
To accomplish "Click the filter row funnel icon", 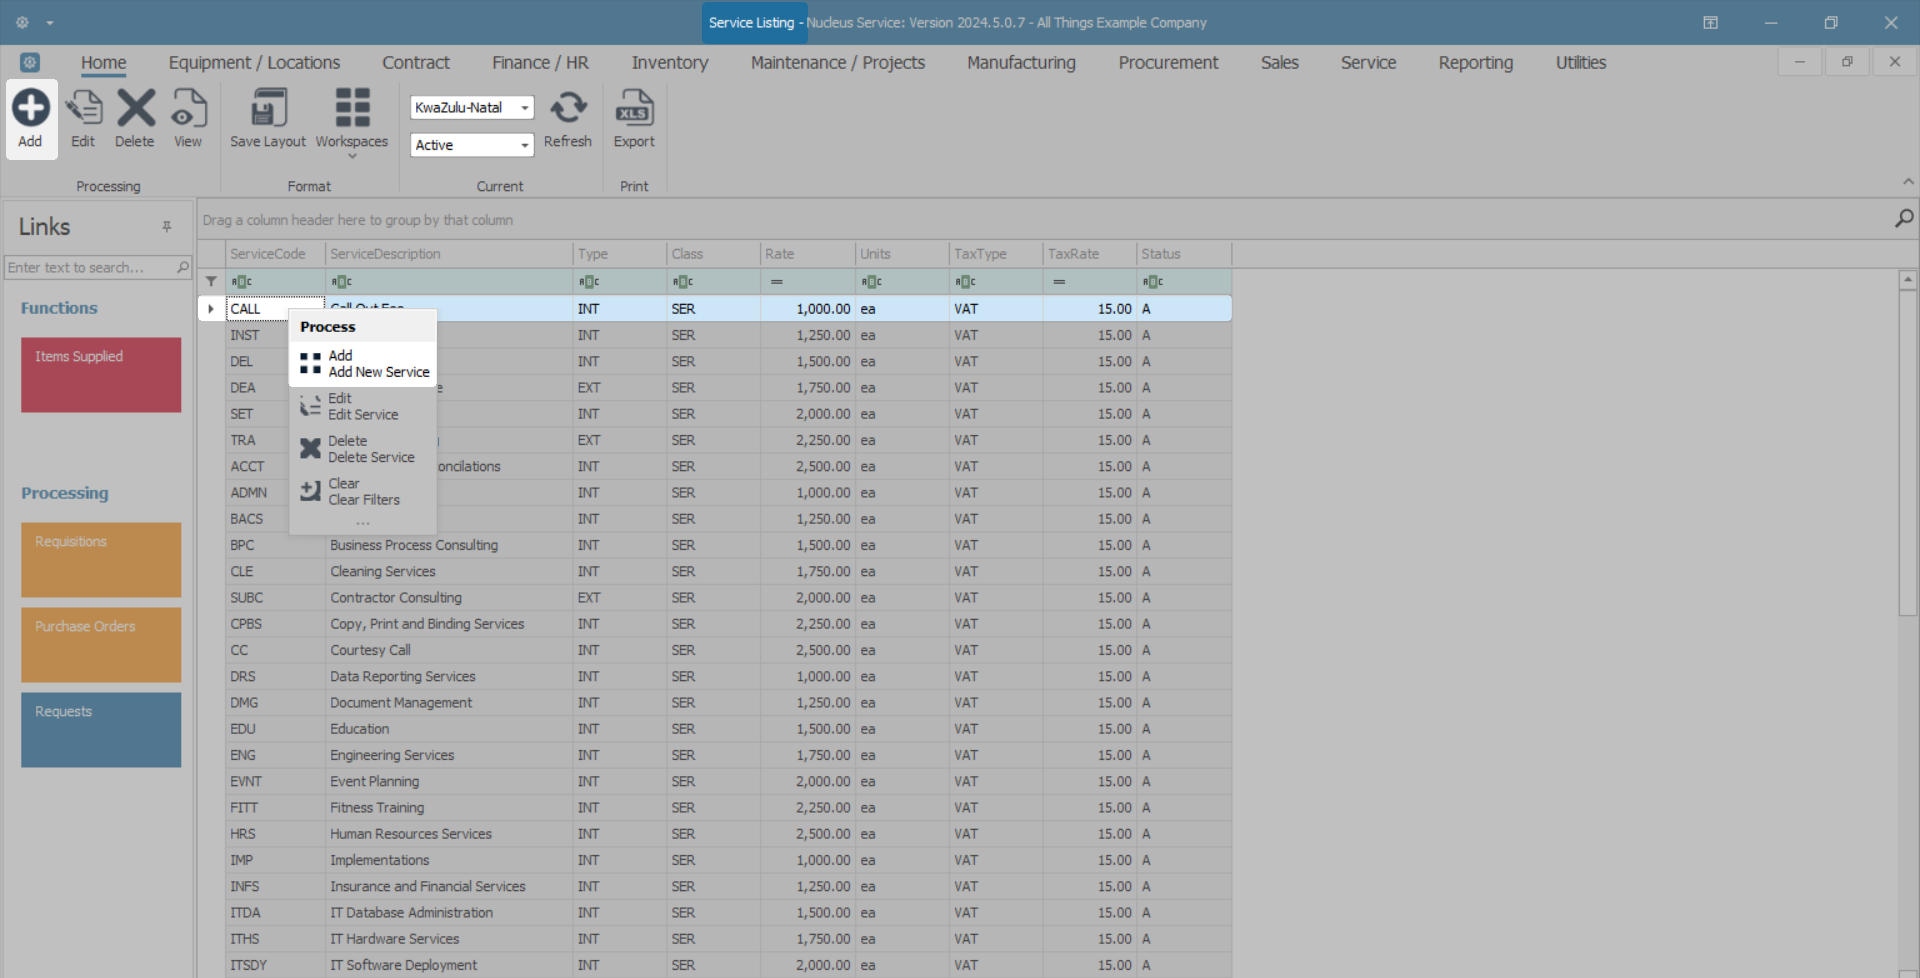I will pos(211,281).
